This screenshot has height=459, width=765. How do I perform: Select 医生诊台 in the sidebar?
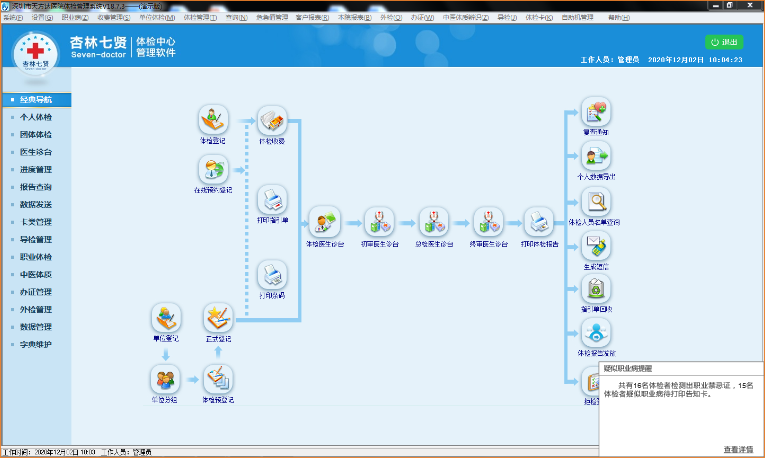click(37, 152)
